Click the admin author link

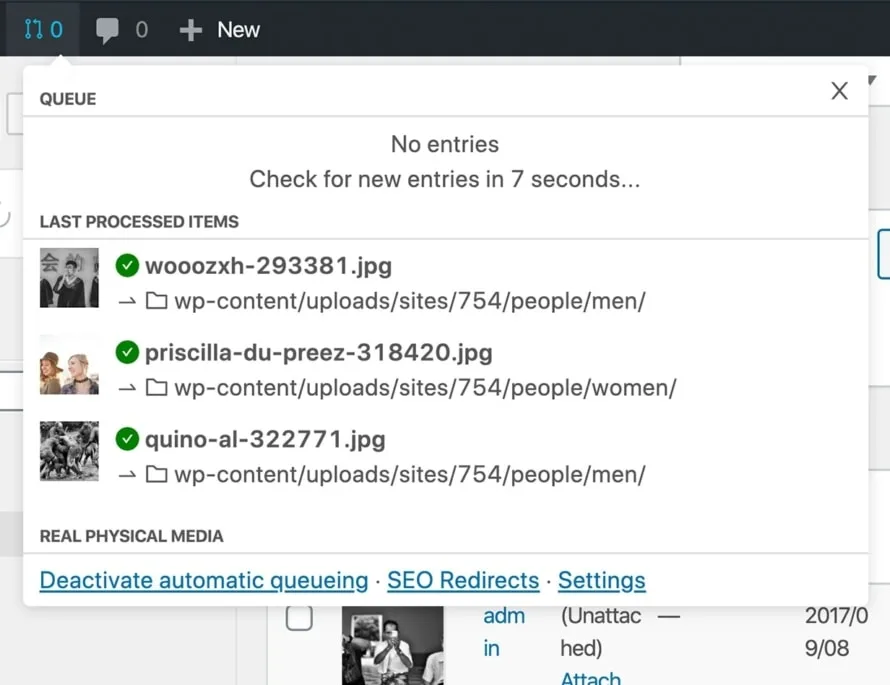[x=503, y=632]
